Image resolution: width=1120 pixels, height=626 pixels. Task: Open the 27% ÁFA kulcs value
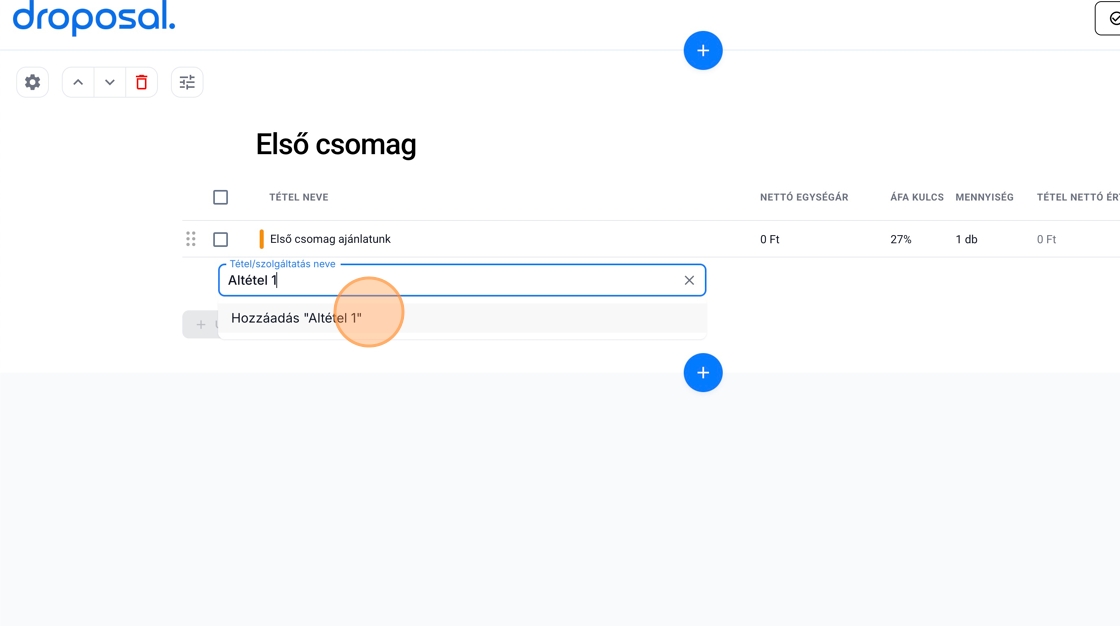click(901, 239)
